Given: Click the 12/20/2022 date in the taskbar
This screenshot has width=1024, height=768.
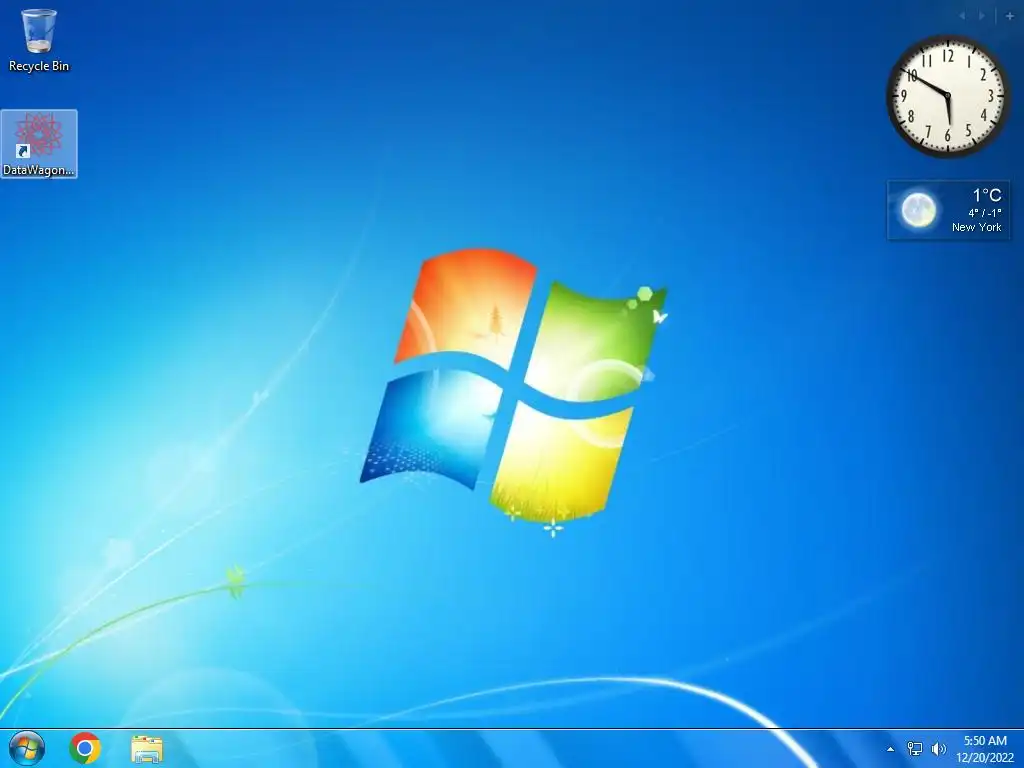Looking at the screenshot, I should click(985, 758).
